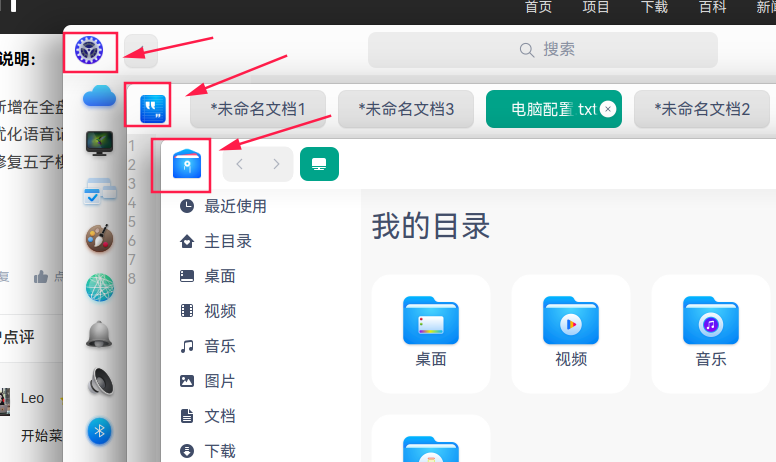Open 桌面 in the sidebar
The height and width of the screenshot is (462, 776).
point(207,276)
